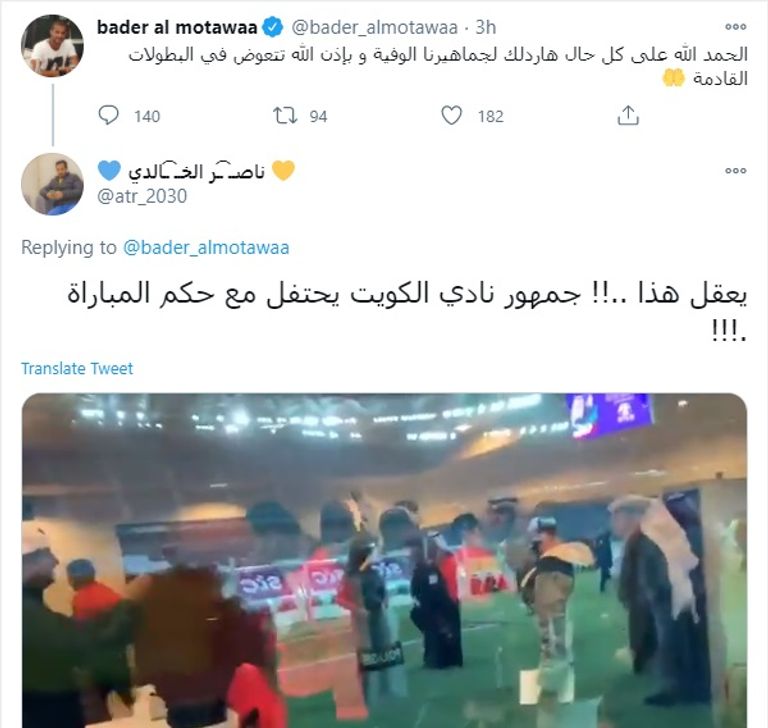This screenshot has height=728, width=768.
Task: Like the tweet with 182 likes
Action: tap(451, 116)
